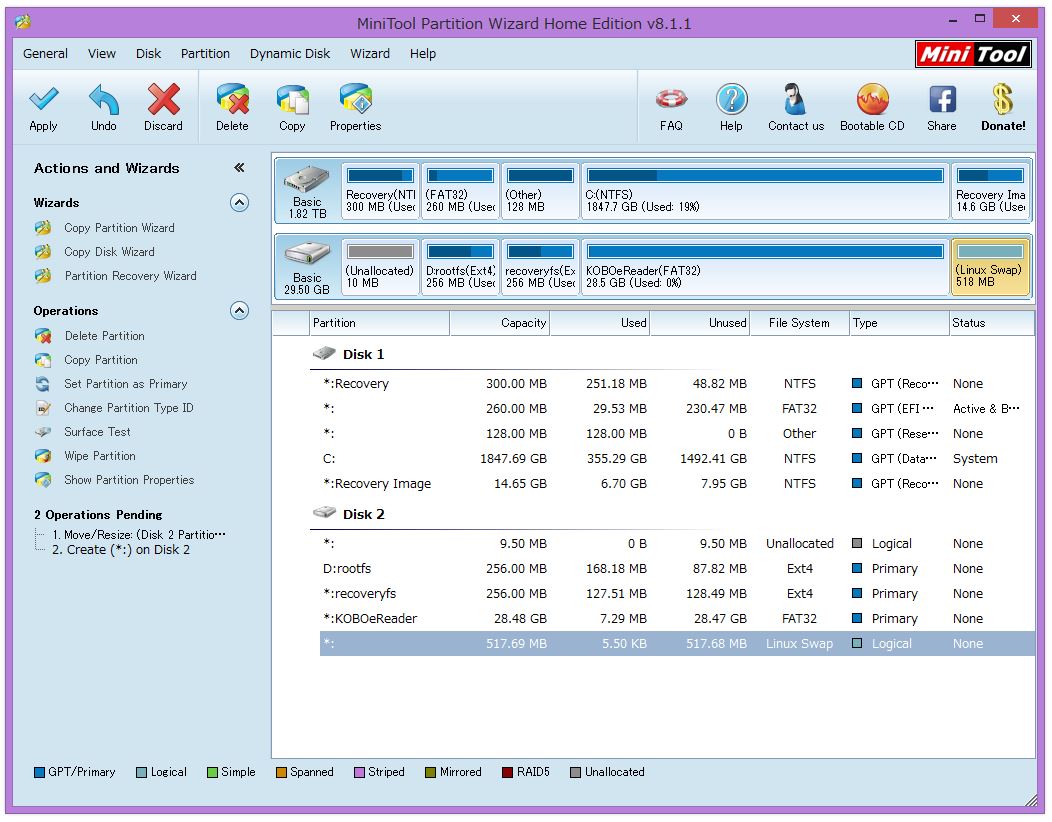The width and height of the screenshot is (1052, 822).
Task: Run the Surface Test operation
Action: pyautogui.click(x=97, y=432)
